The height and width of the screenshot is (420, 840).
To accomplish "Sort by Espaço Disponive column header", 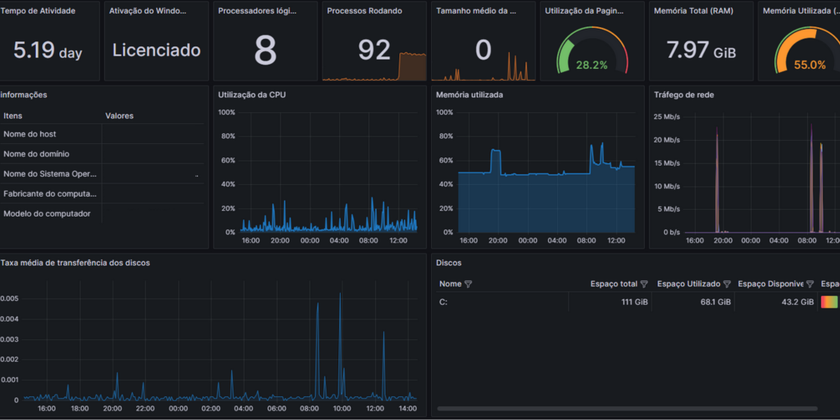I will pos(771,284).
